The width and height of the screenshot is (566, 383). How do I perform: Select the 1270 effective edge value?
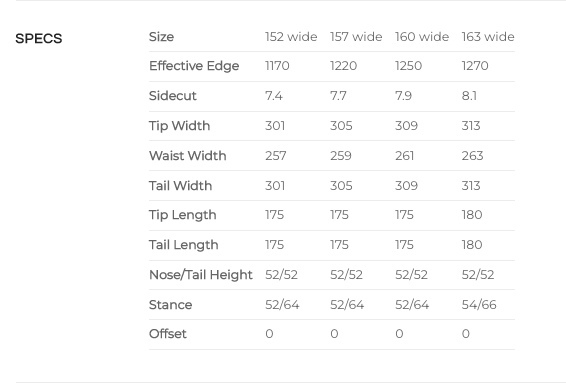[x=475, y=66]
